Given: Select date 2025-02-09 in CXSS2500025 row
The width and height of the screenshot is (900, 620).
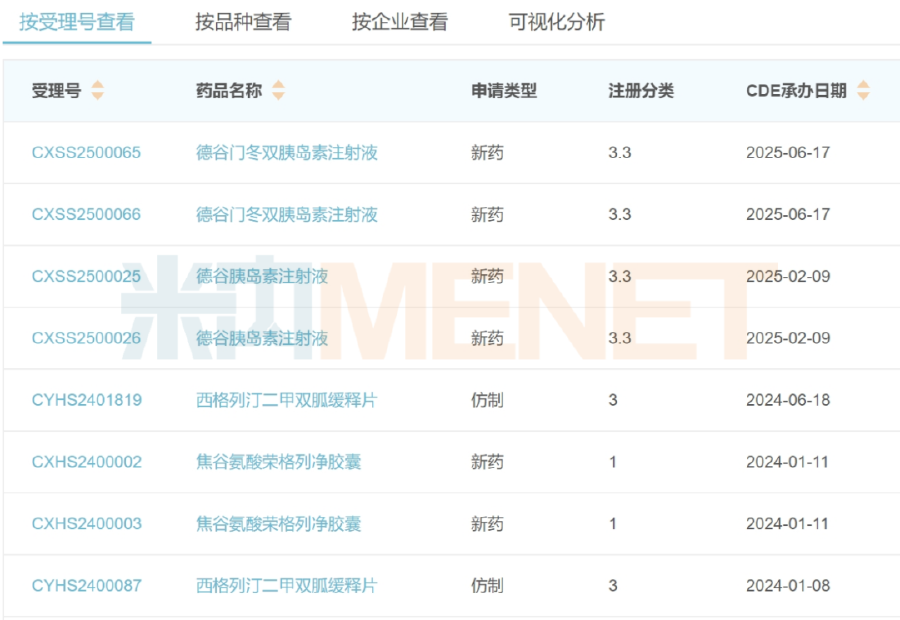Looking at the screenshot, I should 788,277.
